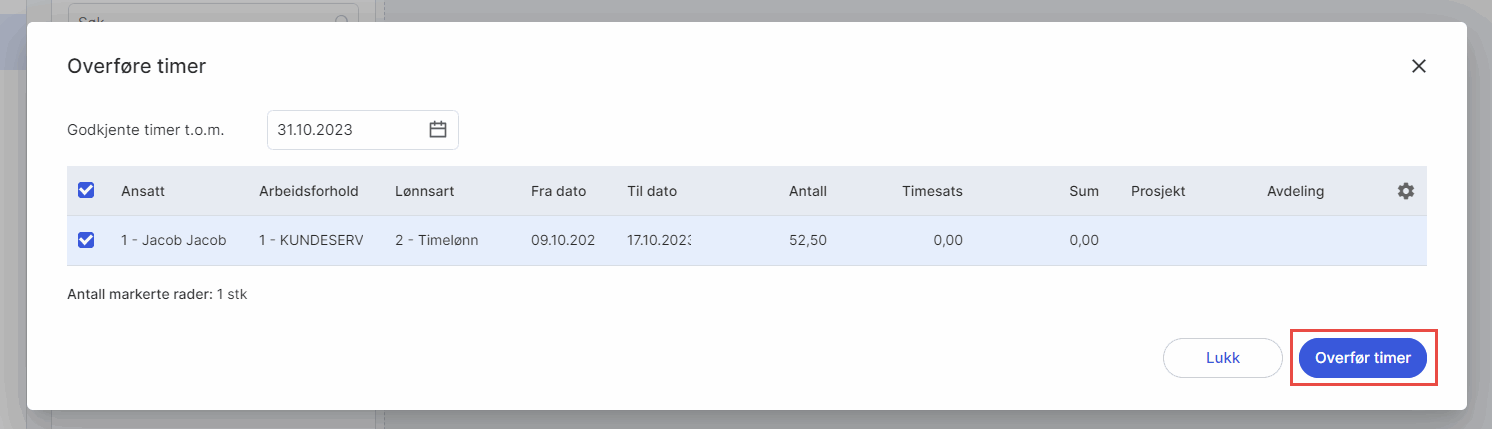
Task: Click the Avdeling column header
Action: point(1295,191)
